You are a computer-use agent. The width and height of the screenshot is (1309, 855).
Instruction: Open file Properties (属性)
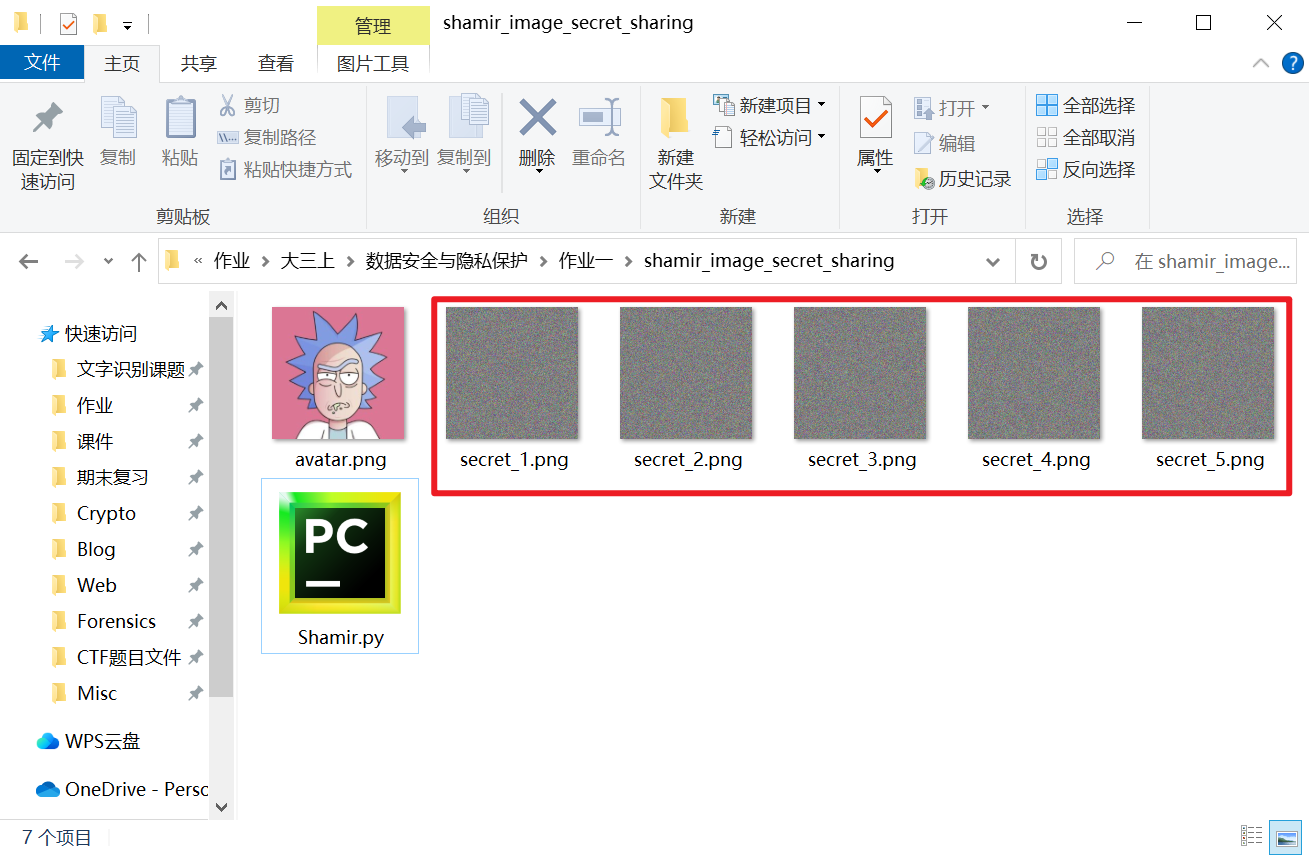tap(874, 130)
